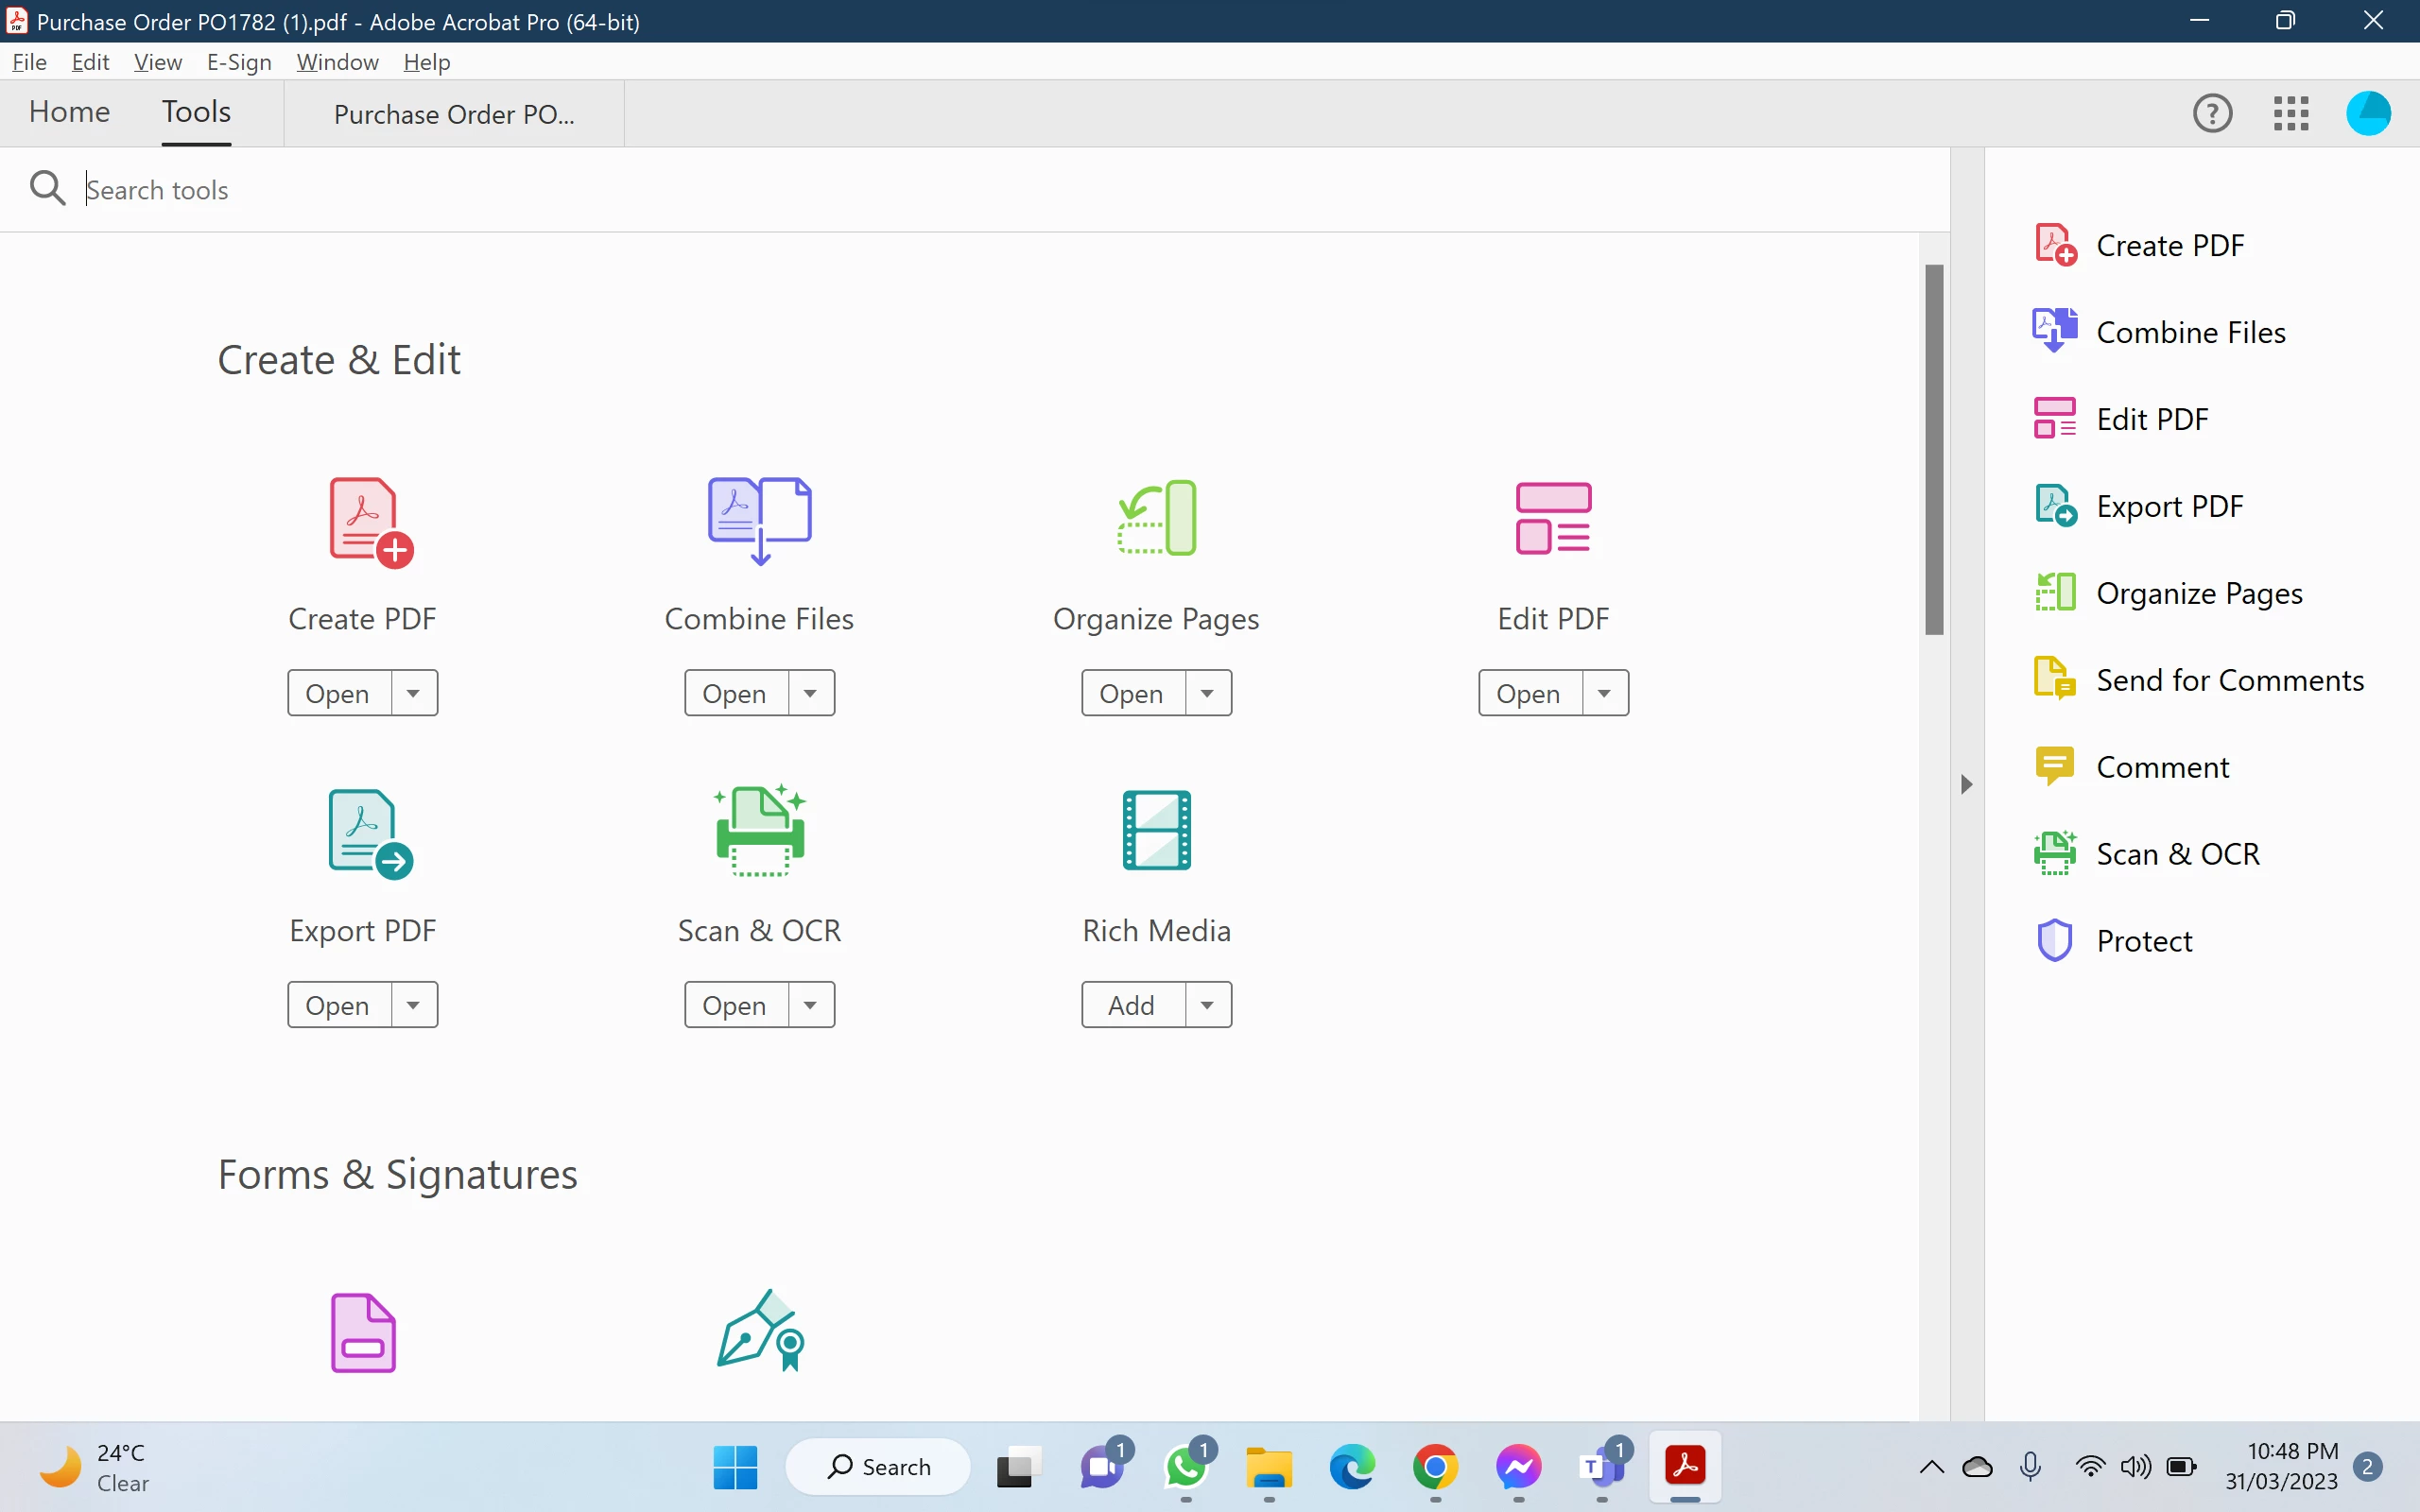
Task: Open Protect from the right sidebar
Action: click(2143, 941)
